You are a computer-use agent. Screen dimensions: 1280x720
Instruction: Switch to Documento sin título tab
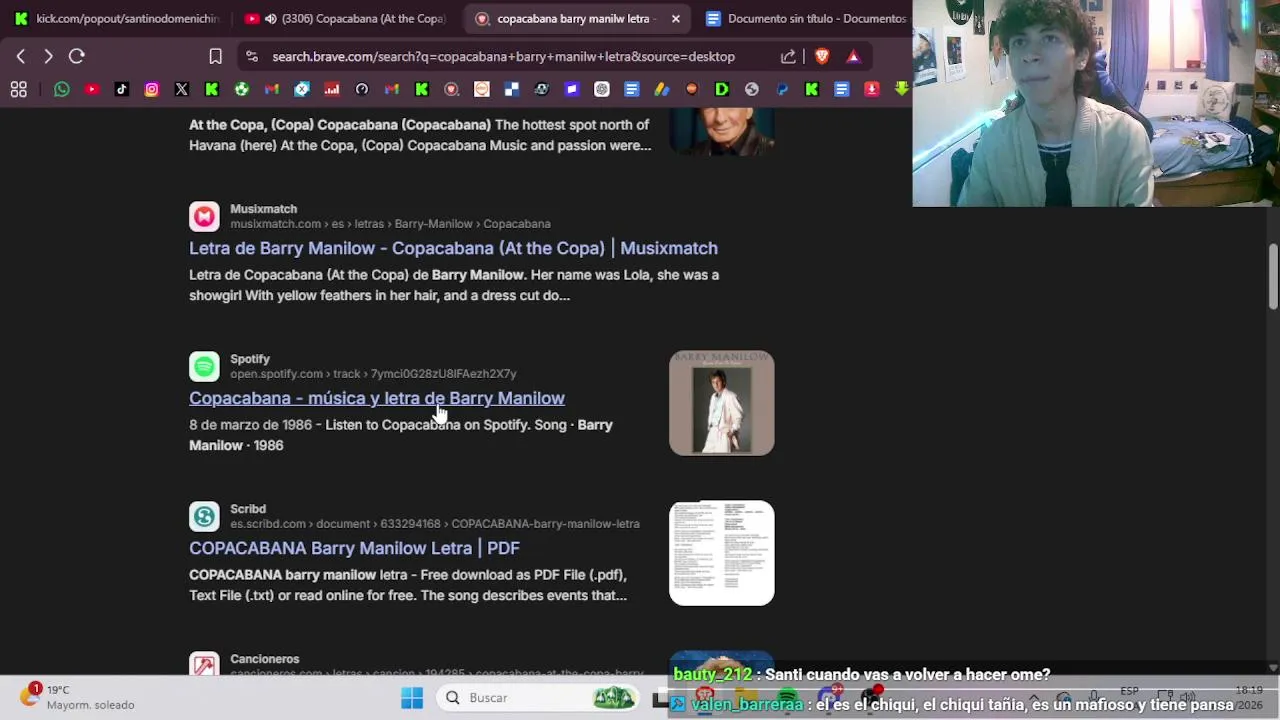[805, 18]
